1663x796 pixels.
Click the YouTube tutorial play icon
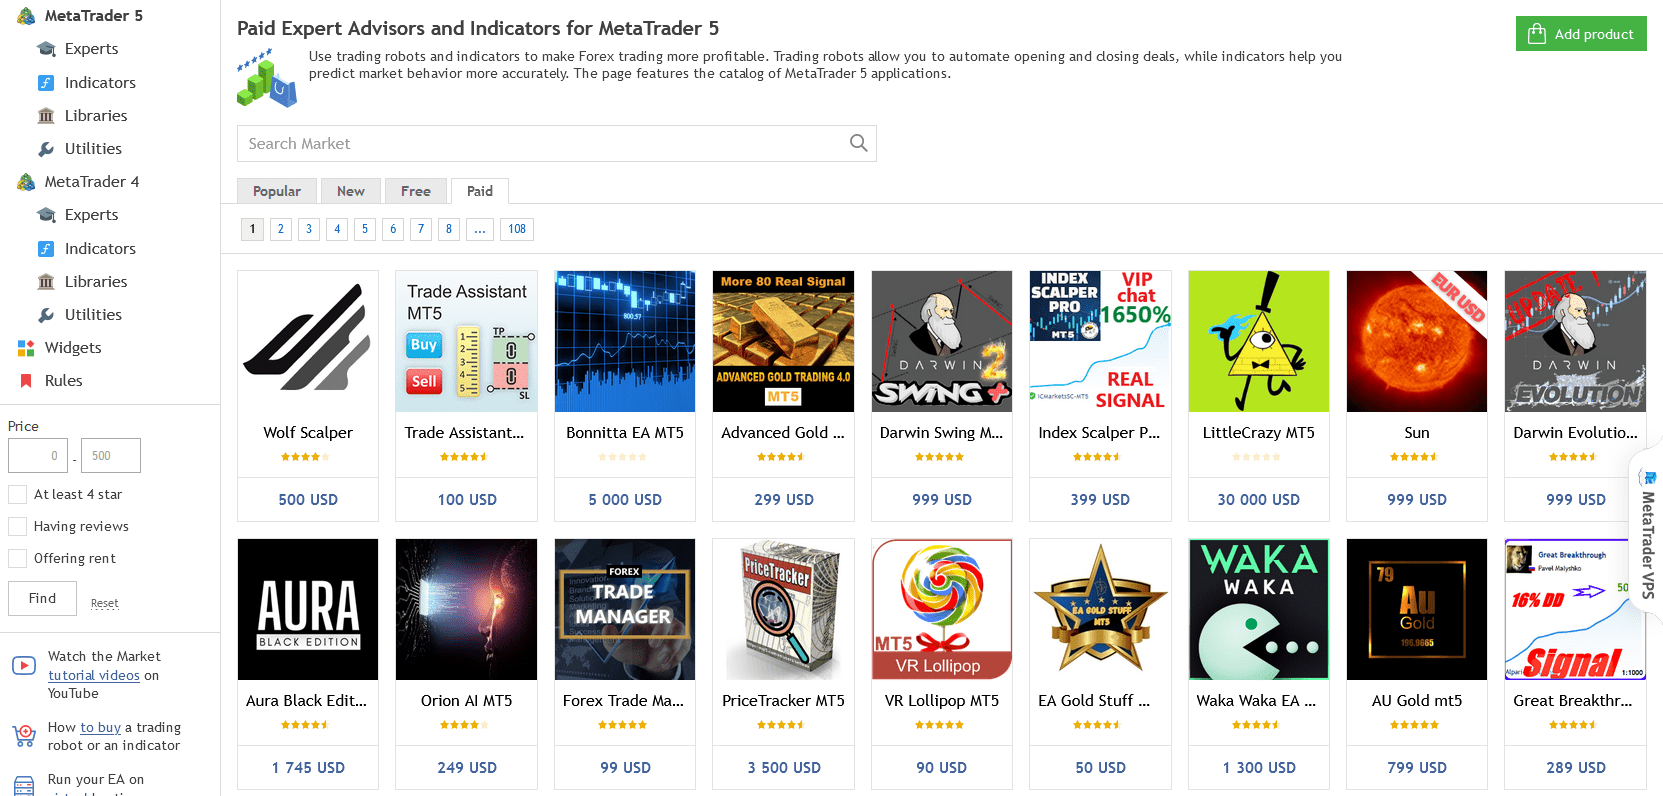(24, 666)
